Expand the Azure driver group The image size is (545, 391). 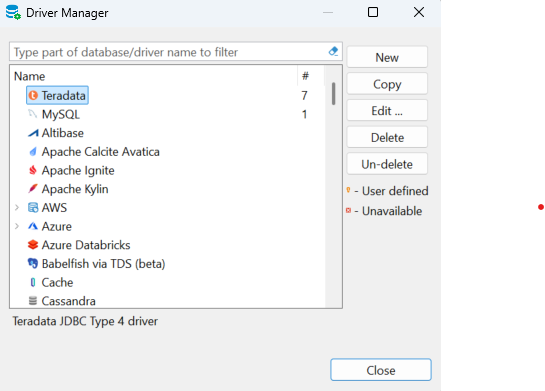(17, 226)
